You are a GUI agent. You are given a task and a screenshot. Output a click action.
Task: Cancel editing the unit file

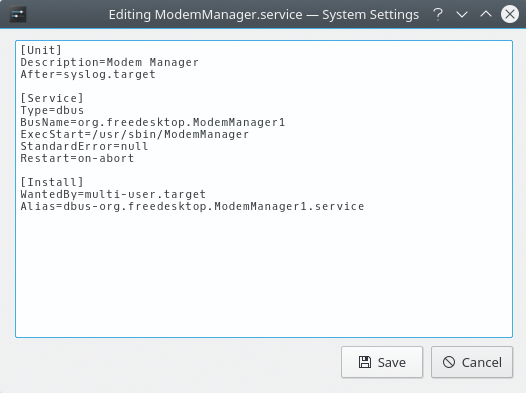pos(472,362)
